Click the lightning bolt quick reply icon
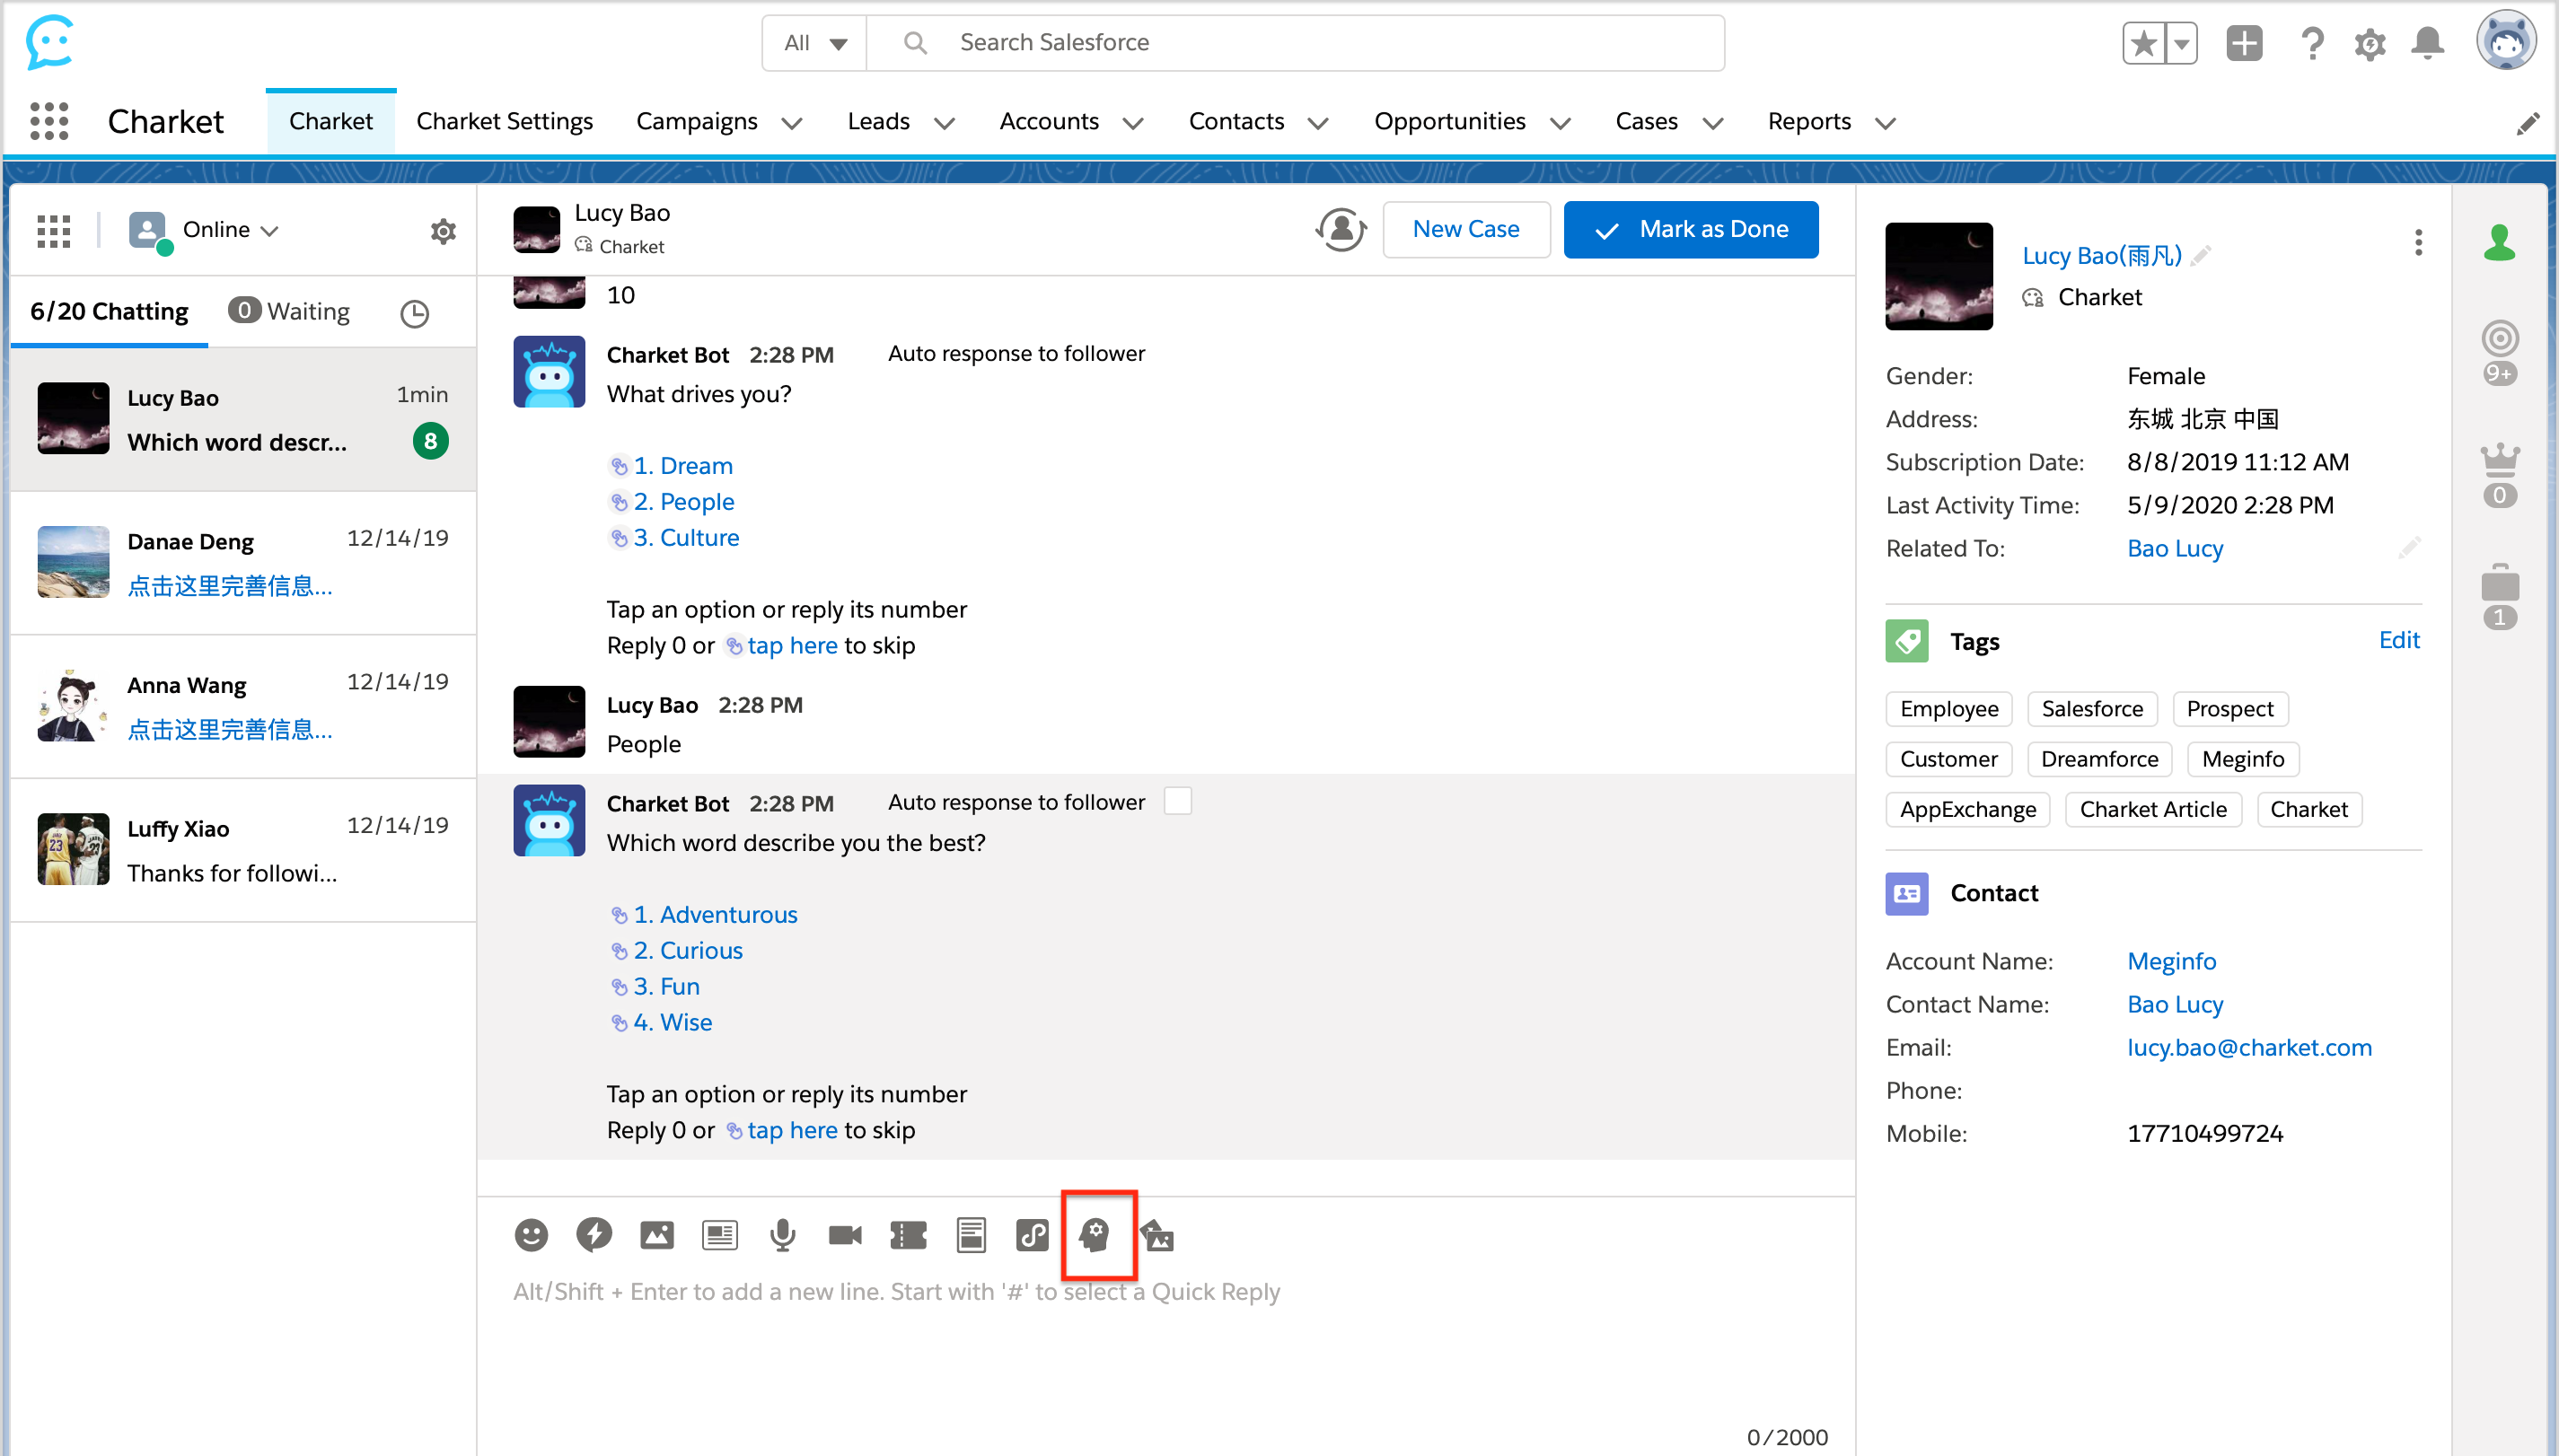The width and height of the screenshot is (2559, 1456). [594, 1235]
